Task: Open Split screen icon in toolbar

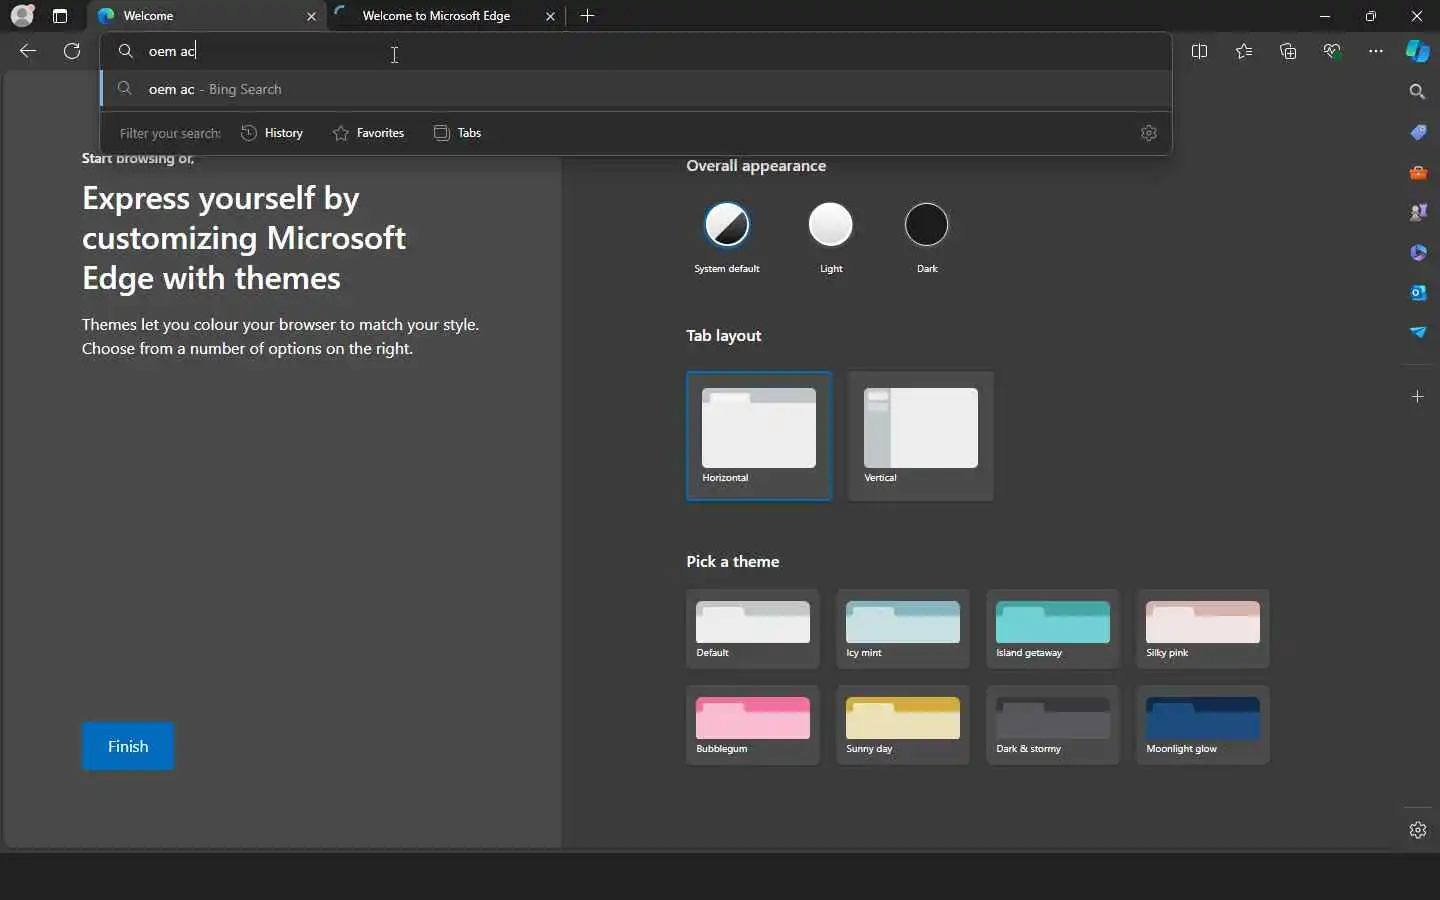Action: coord(1200,51)
